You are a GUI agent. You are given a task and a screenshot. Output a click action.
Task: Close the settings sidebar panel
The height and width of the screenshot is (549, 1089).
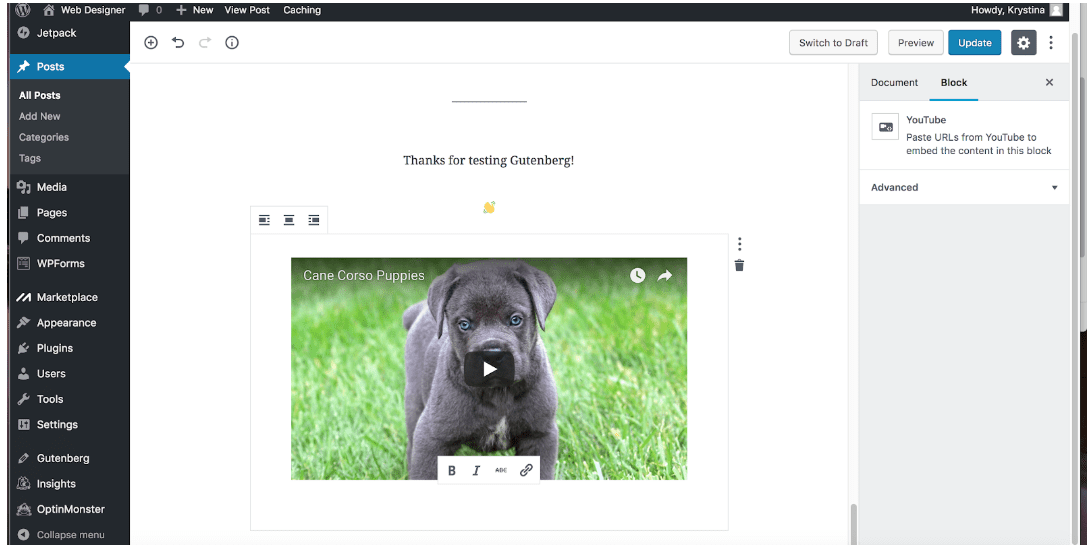tap(1049, 82)
